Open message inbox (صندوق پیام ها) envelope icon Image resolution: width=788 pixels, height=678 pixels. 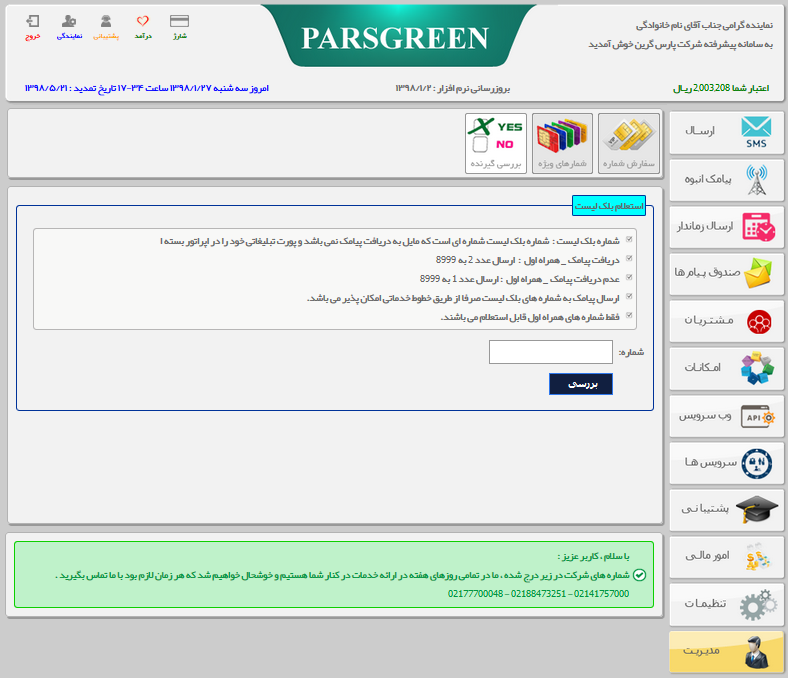(758, 273)
